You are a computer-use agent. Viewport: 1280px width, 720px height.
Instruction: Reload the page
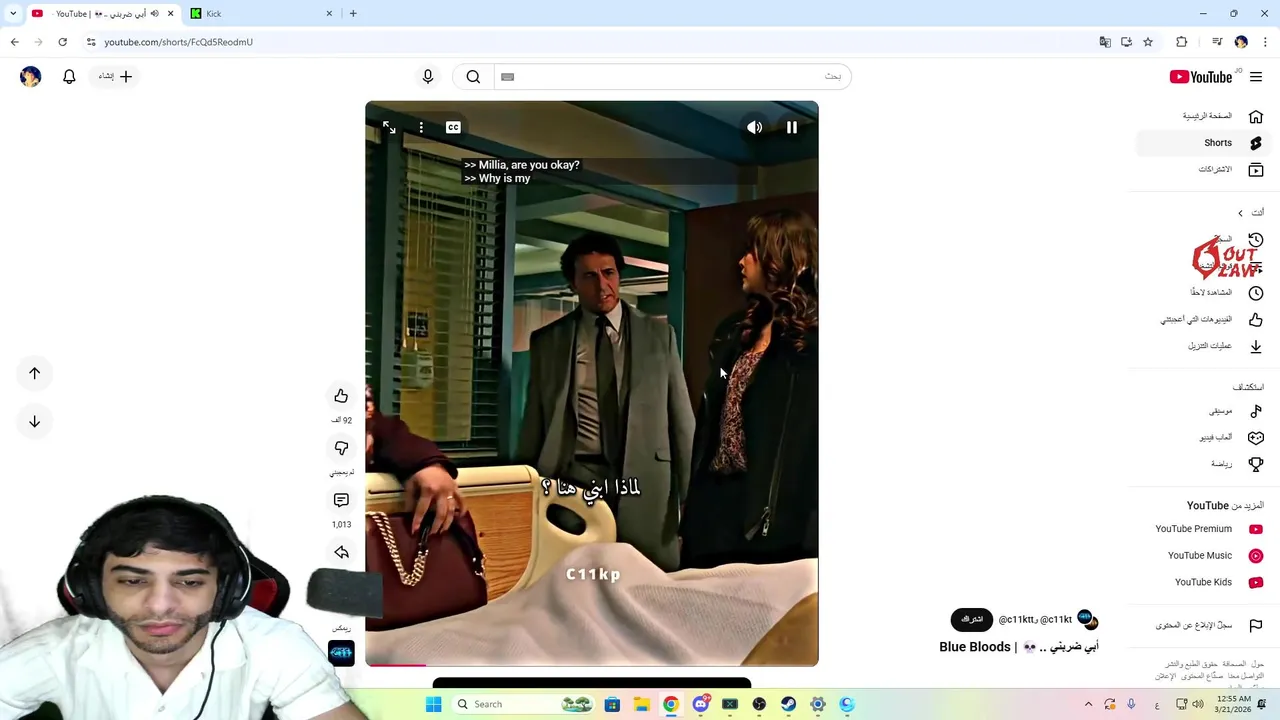62,42
